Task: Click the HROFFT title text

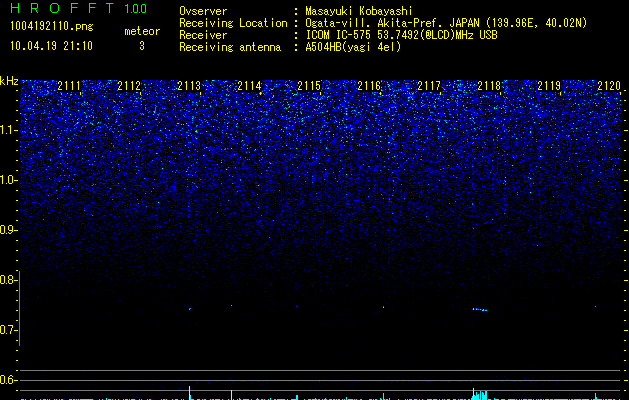Action: click(62, 8)
